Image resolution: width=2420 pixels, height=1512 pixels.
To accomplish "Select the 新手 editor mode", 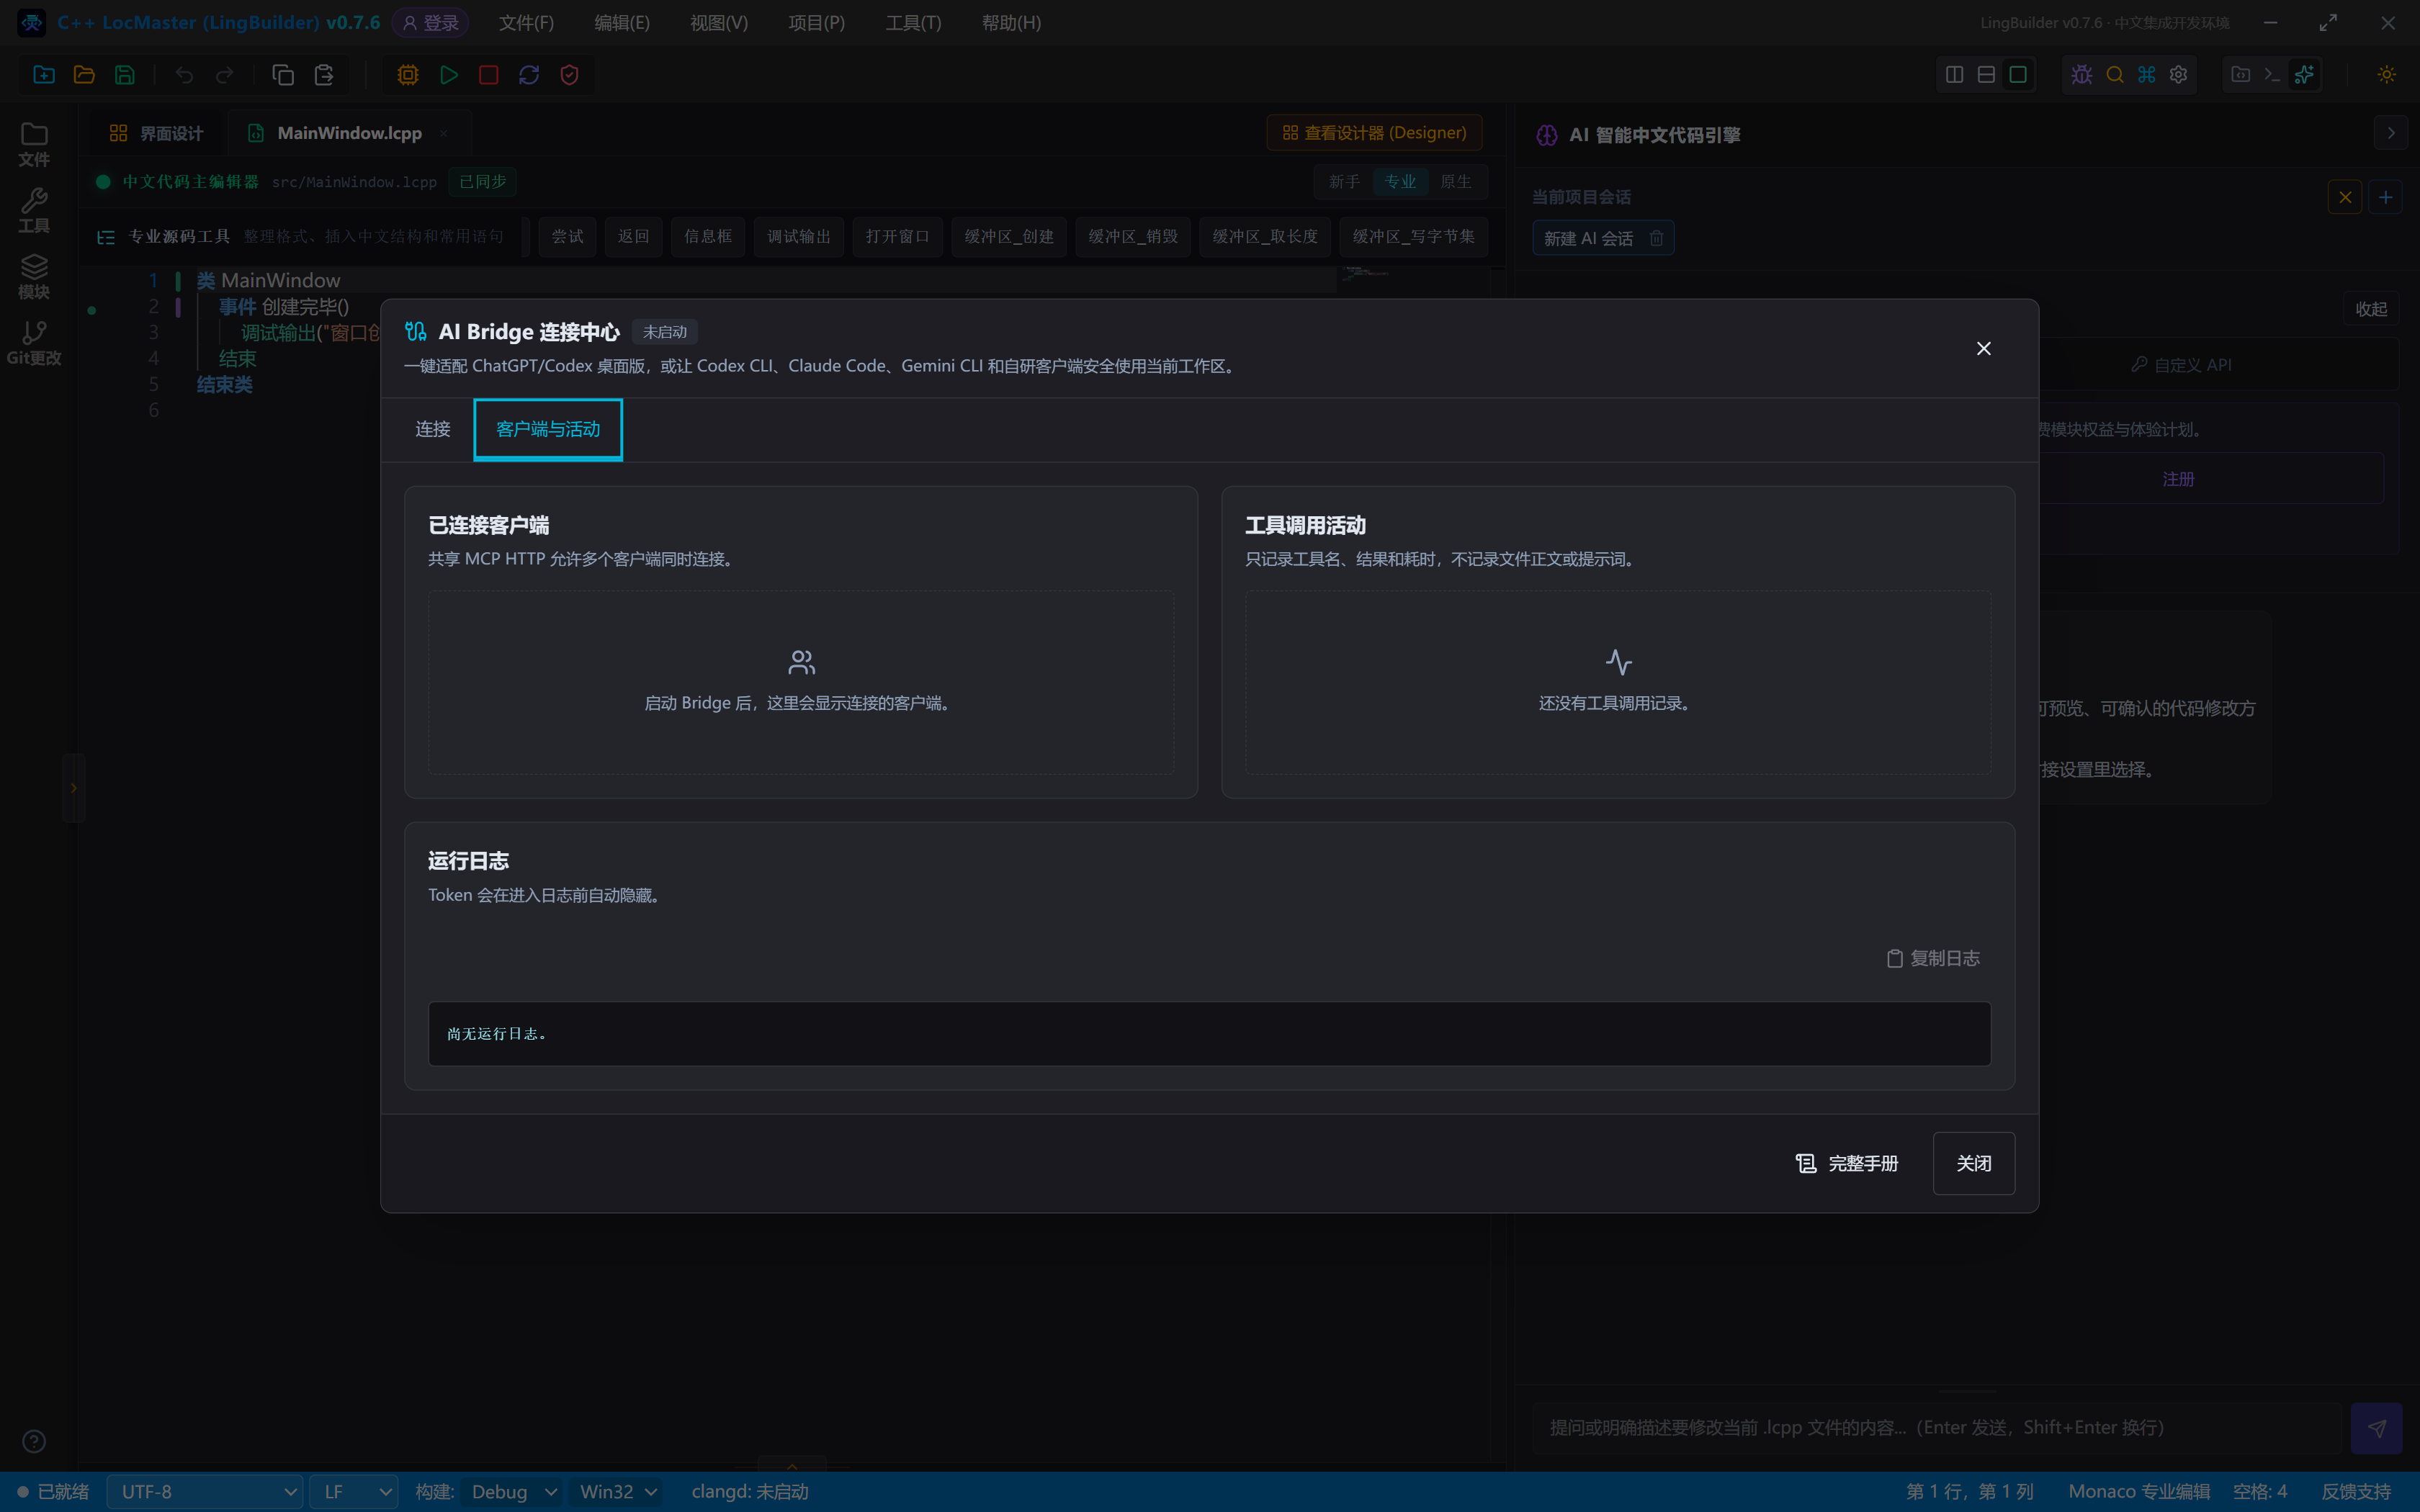I will pyautogui.click(x=1344, y=182).
